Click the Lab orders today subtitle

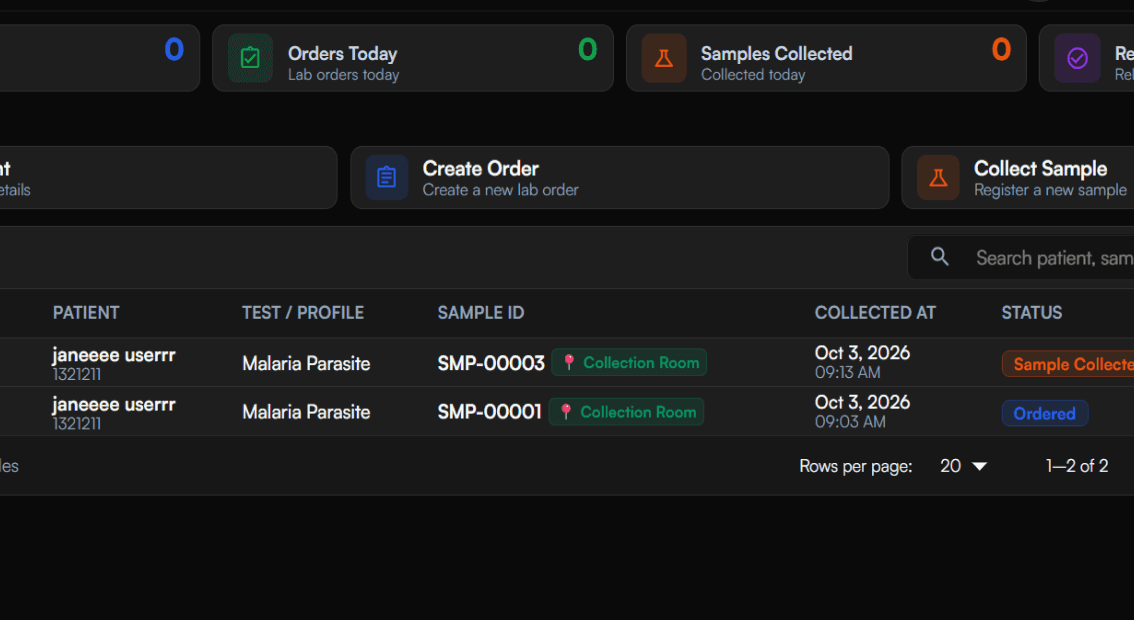point(344,75)
